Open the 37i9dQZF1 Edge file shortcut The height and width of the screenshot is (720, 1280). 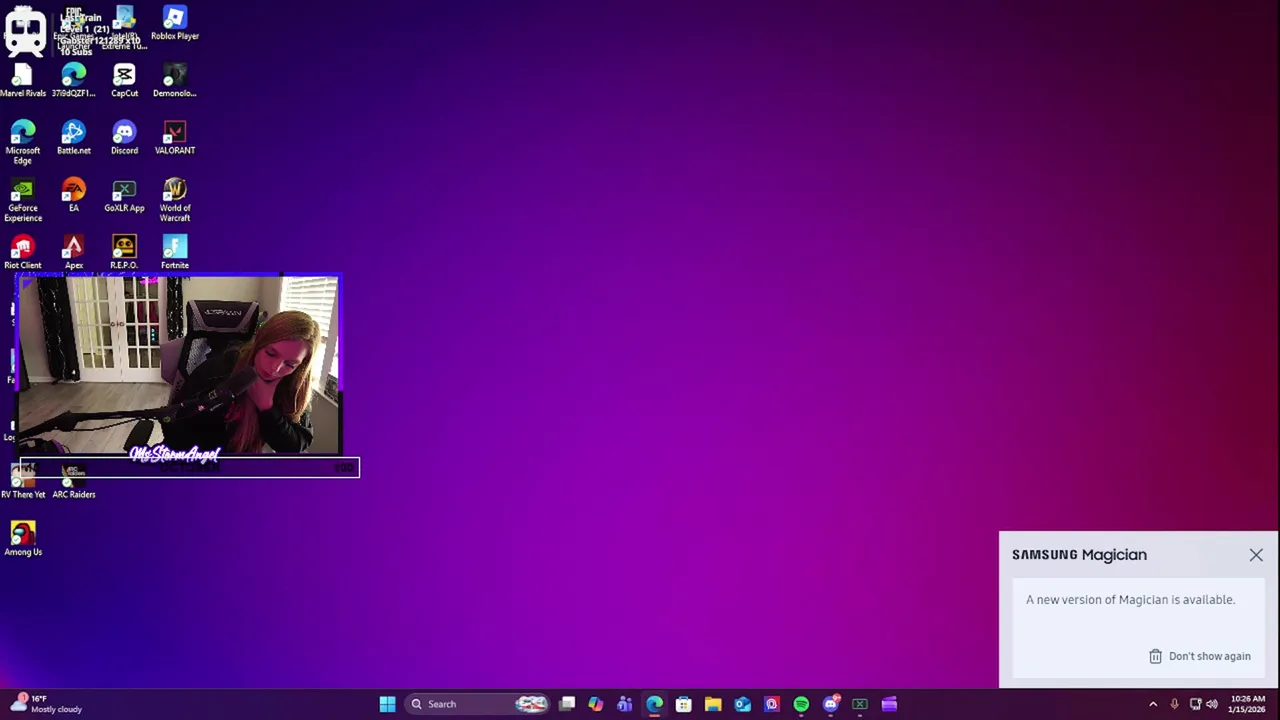(74, 81)
